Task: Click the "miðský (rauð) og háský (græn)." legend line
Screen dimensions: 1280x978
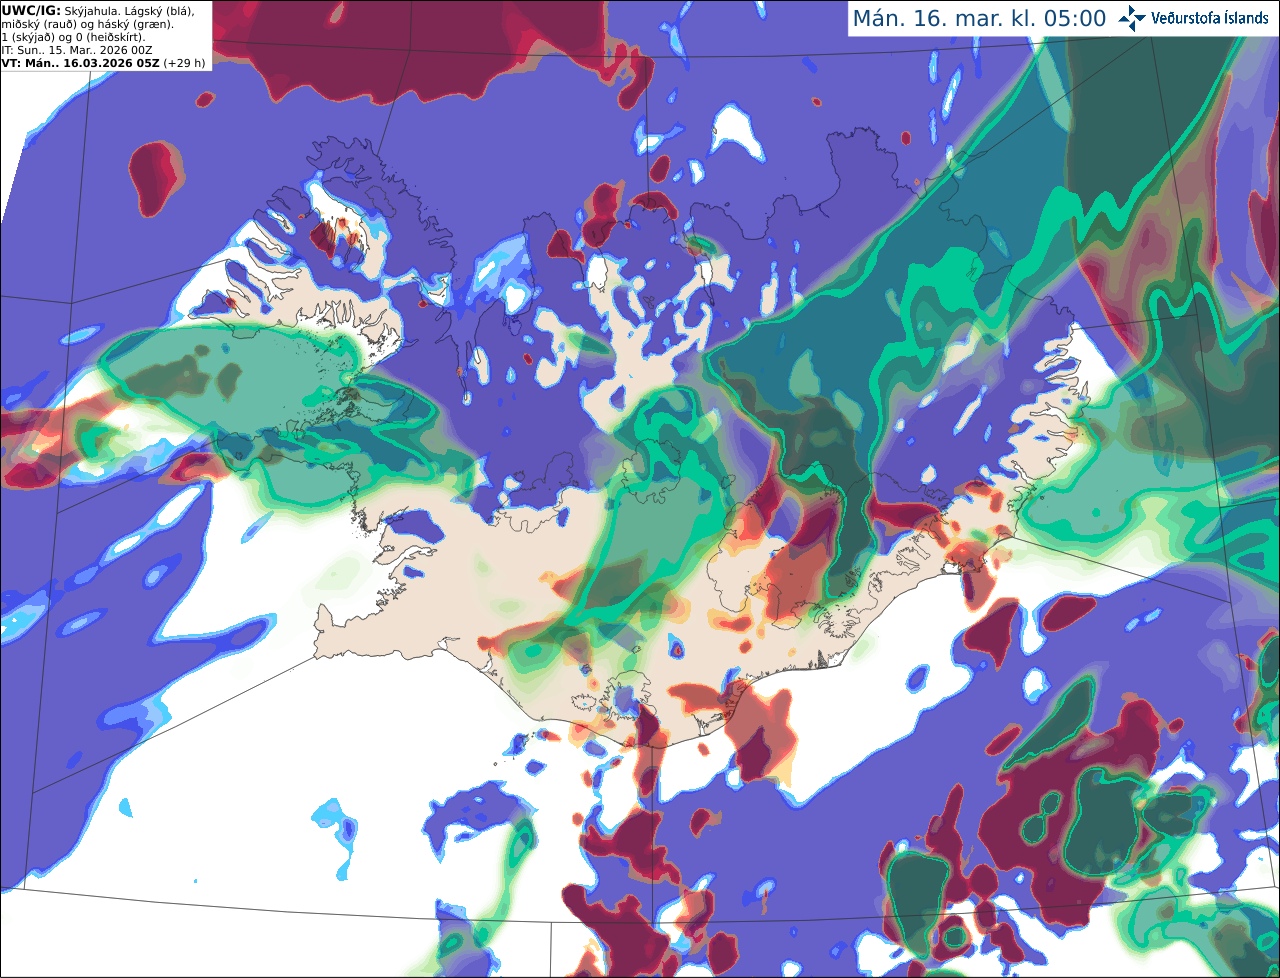Action: tap(87, 23)
